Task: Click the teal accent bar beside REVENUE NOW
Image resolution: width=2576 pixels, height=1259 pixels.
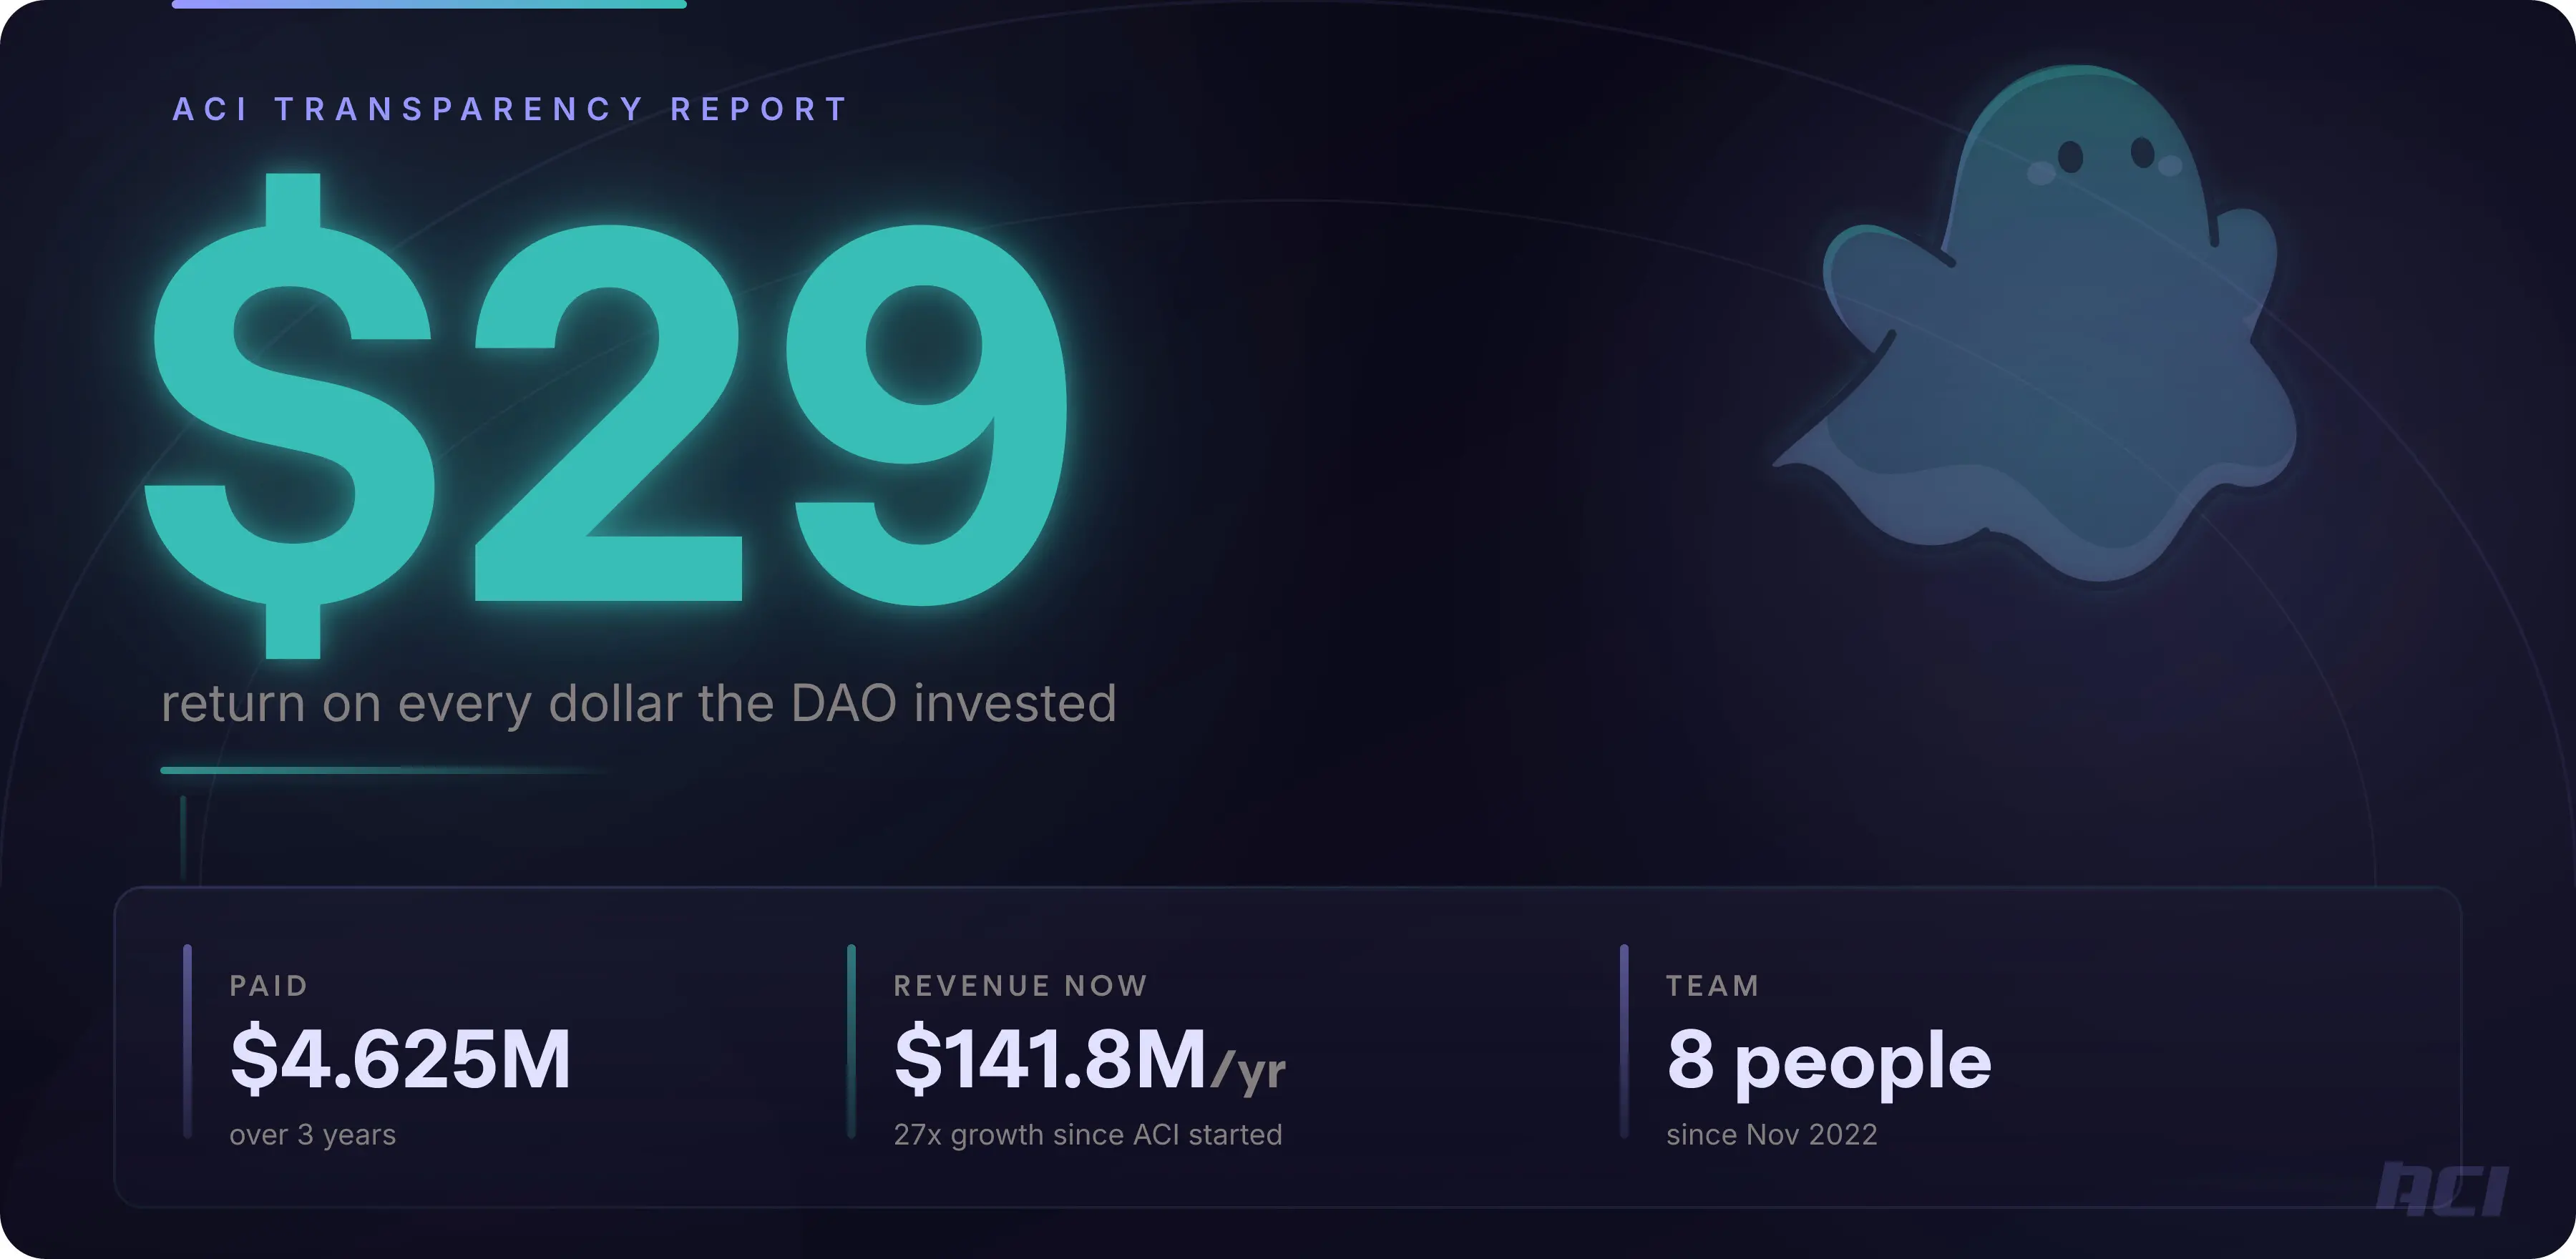Action: (851, 1040)
